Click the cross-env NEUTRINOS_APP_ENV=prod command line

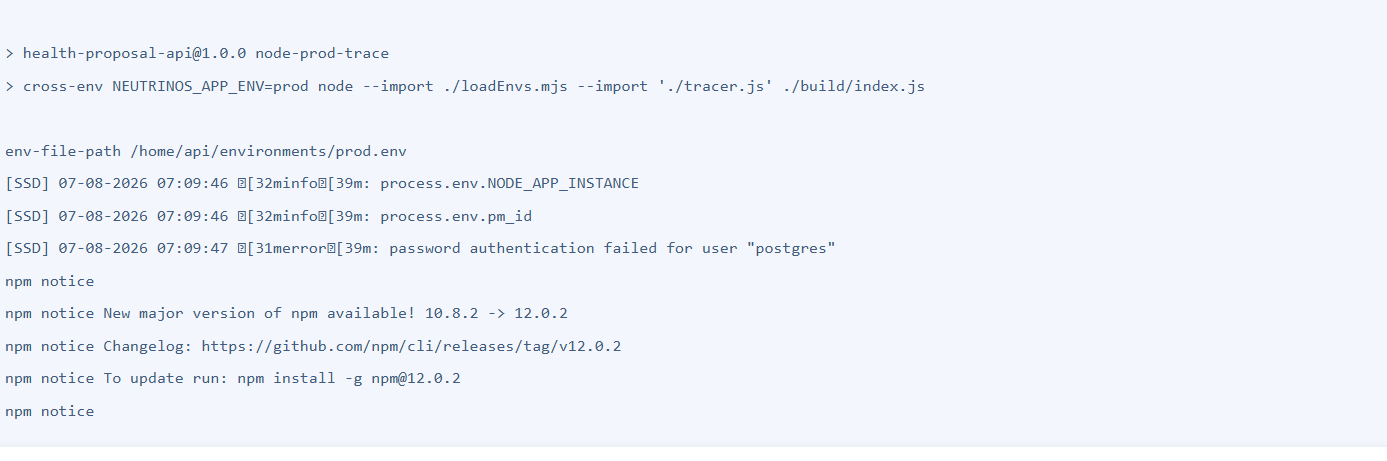pyautogui.click(x=465, y=86)
